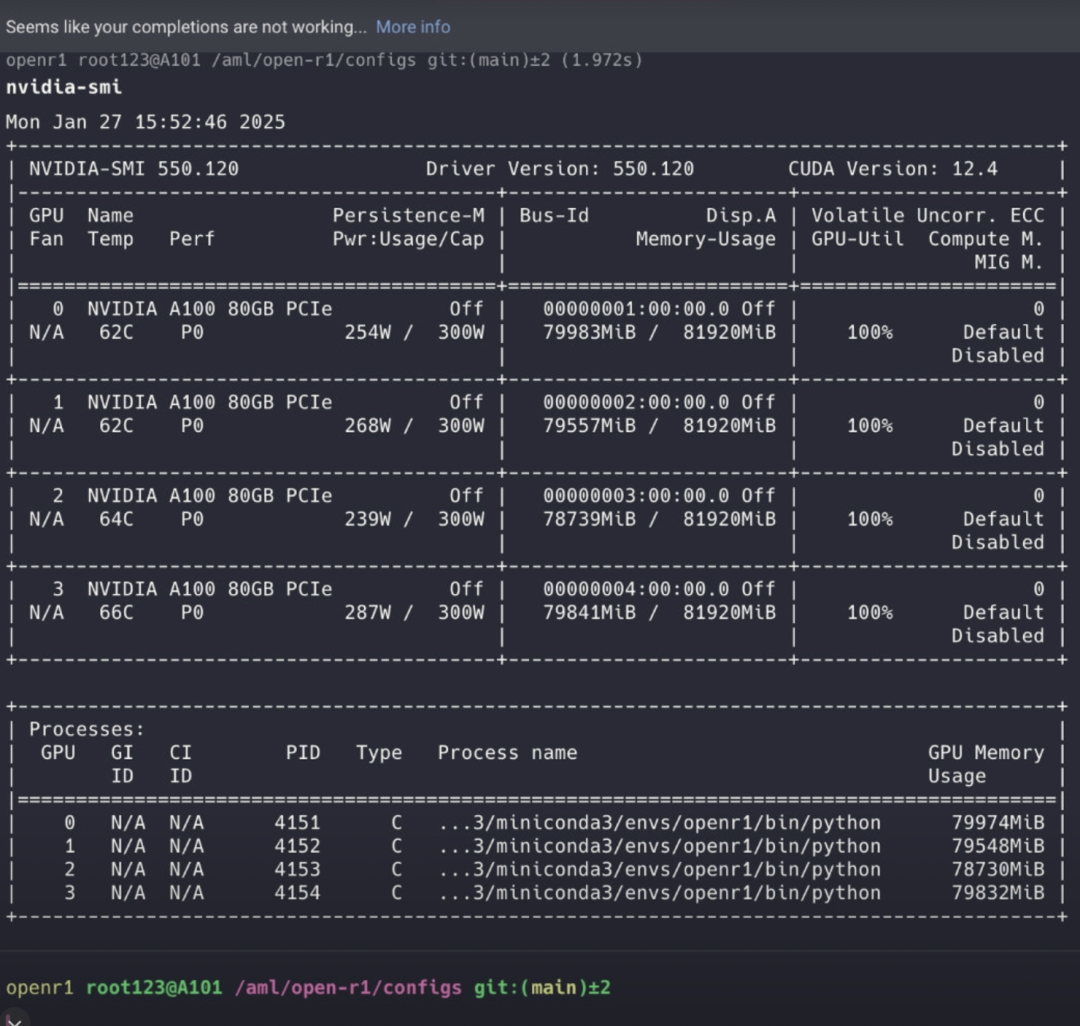Screen dimensions: 1080x1026
Task: Click process memory '79548MiB'
Action: 998,846
